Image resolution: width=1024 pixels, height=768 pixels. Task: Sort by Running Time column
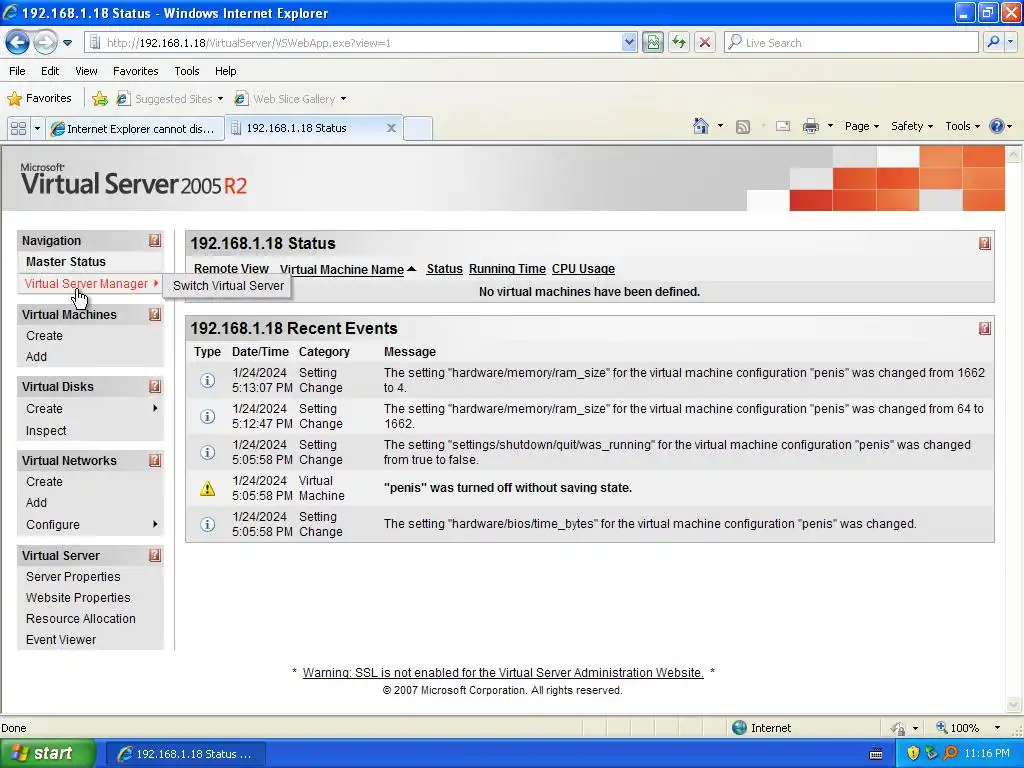coord(507,268)
